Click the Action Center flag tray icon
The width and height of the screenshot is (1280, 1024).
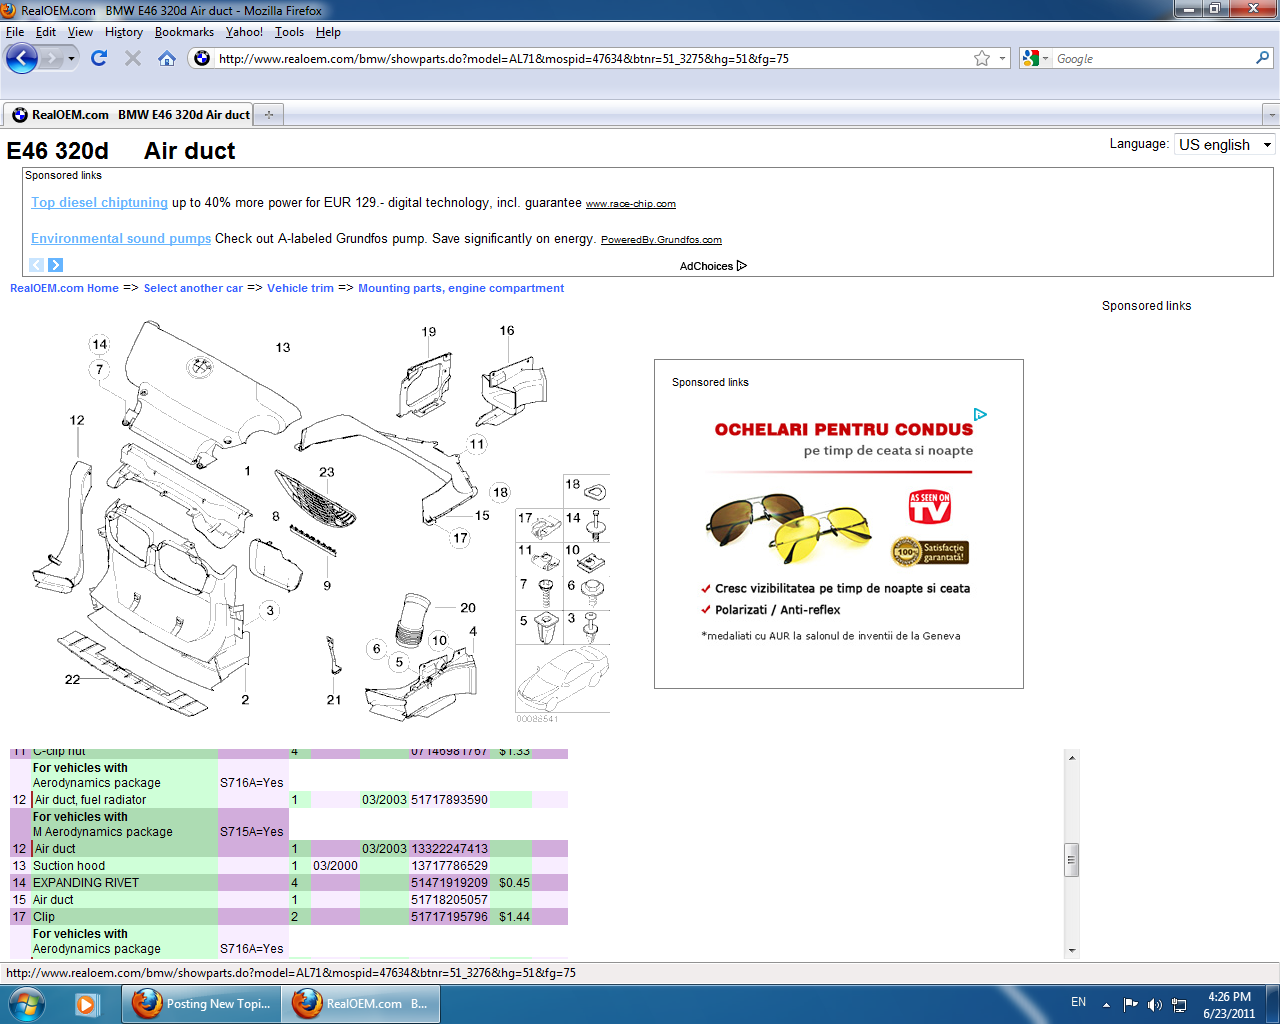click(x=1130, y=1004)
